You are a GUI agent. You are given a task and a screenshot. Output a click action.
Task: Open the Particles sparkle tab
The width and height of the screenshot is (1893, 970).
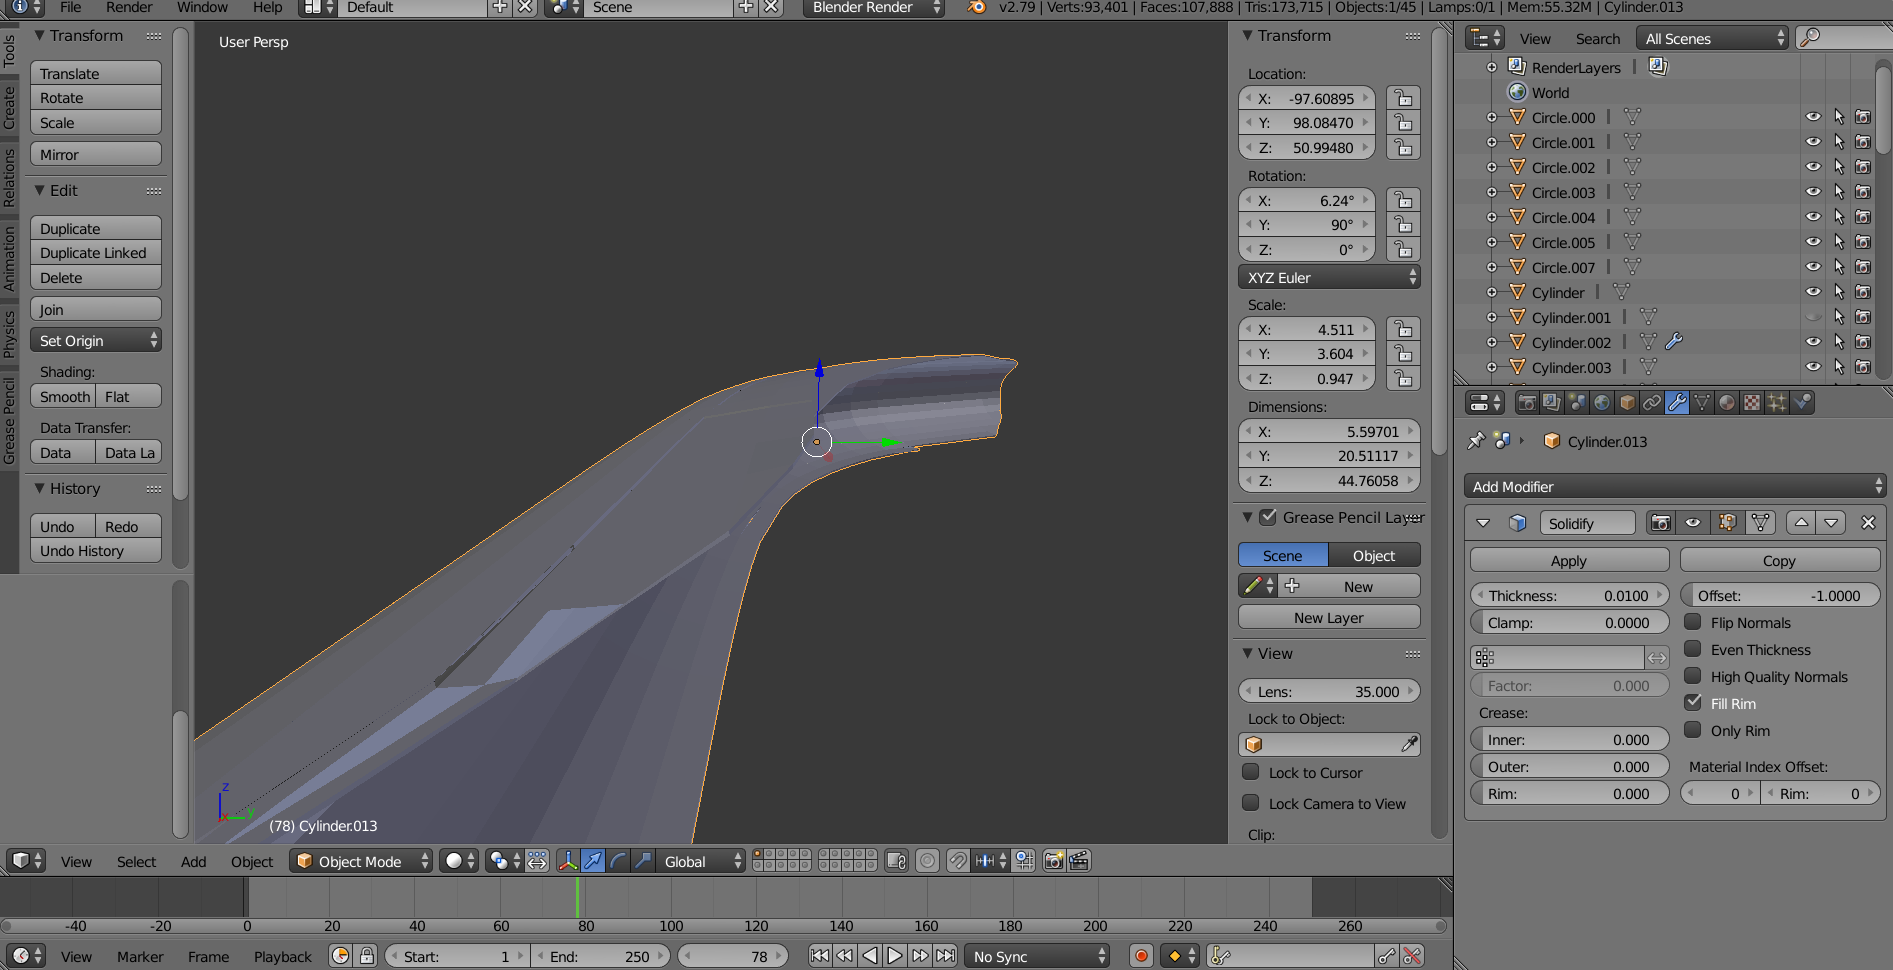pyautogui.click(x=1777, y=402)
